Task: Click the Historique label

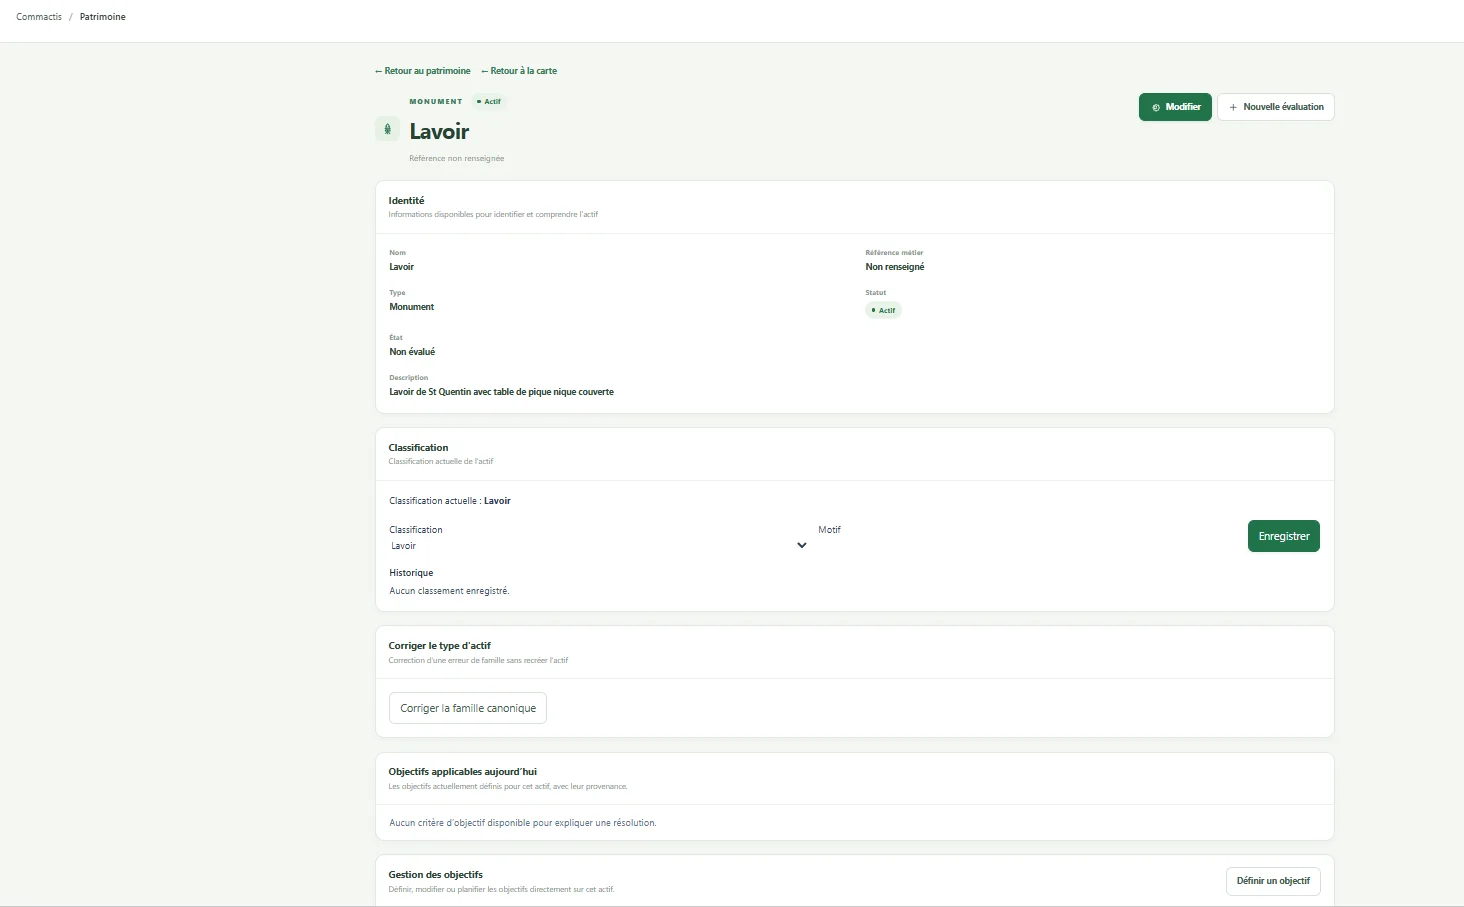Action: (411, 573)
